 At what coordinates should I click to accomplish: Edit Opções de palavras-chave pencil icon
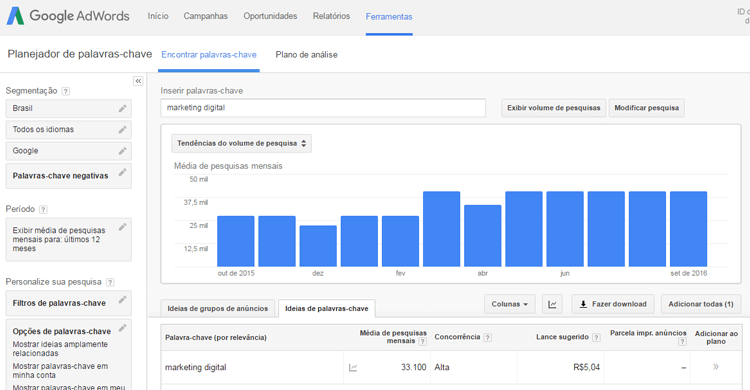(122, 327)
